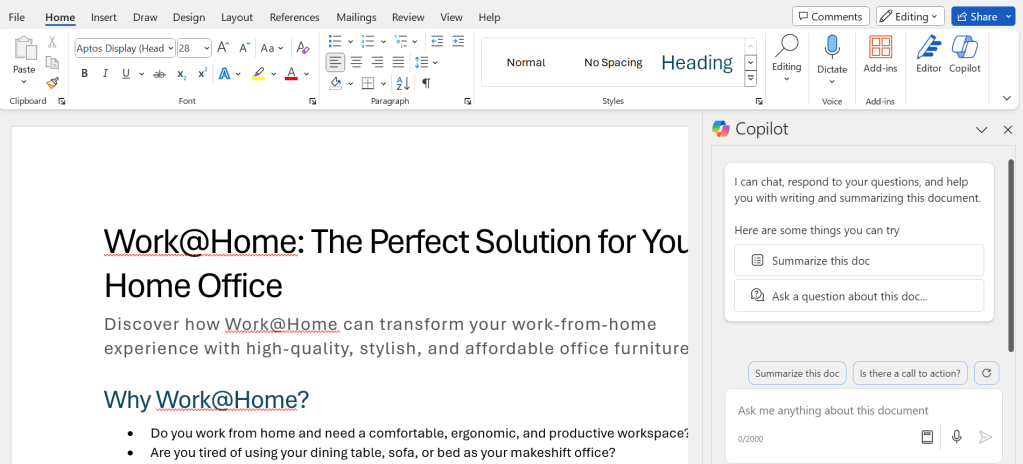The image size is (1023, 464).
Task: Click the Paste clipboard icon
Action: click(x=24, y=50)
